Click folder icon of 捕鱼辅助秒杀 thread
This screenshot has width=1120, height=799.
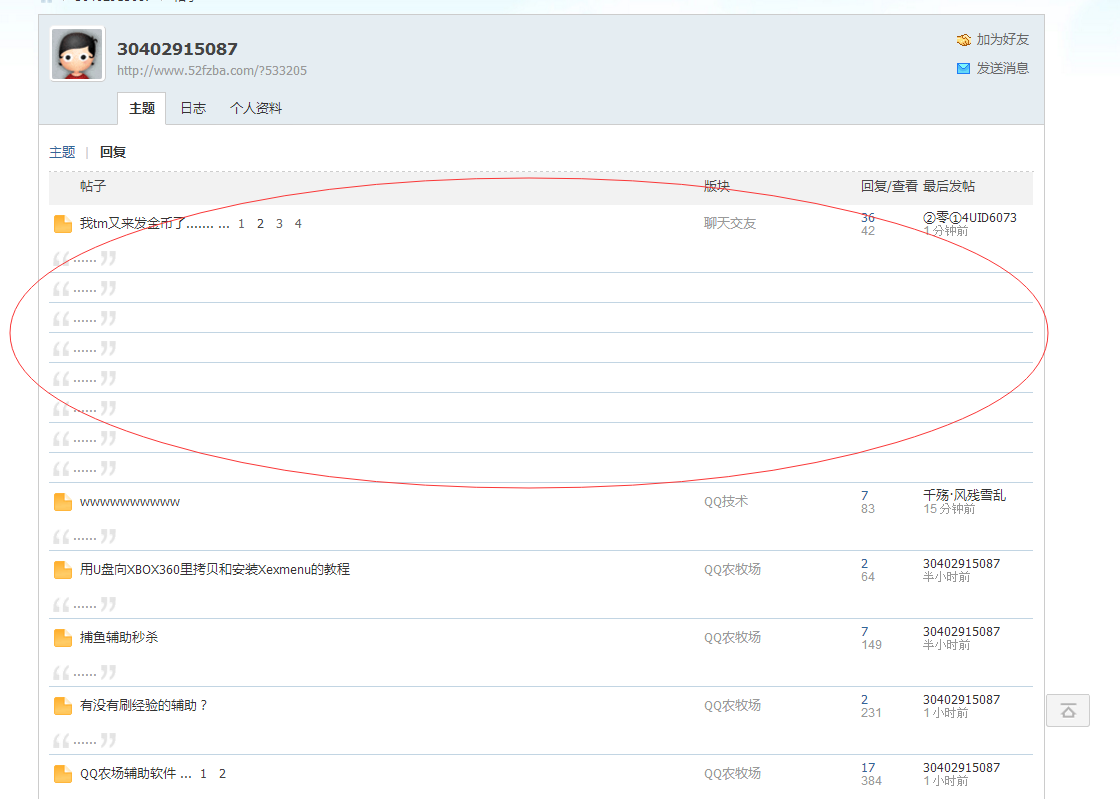63,638
